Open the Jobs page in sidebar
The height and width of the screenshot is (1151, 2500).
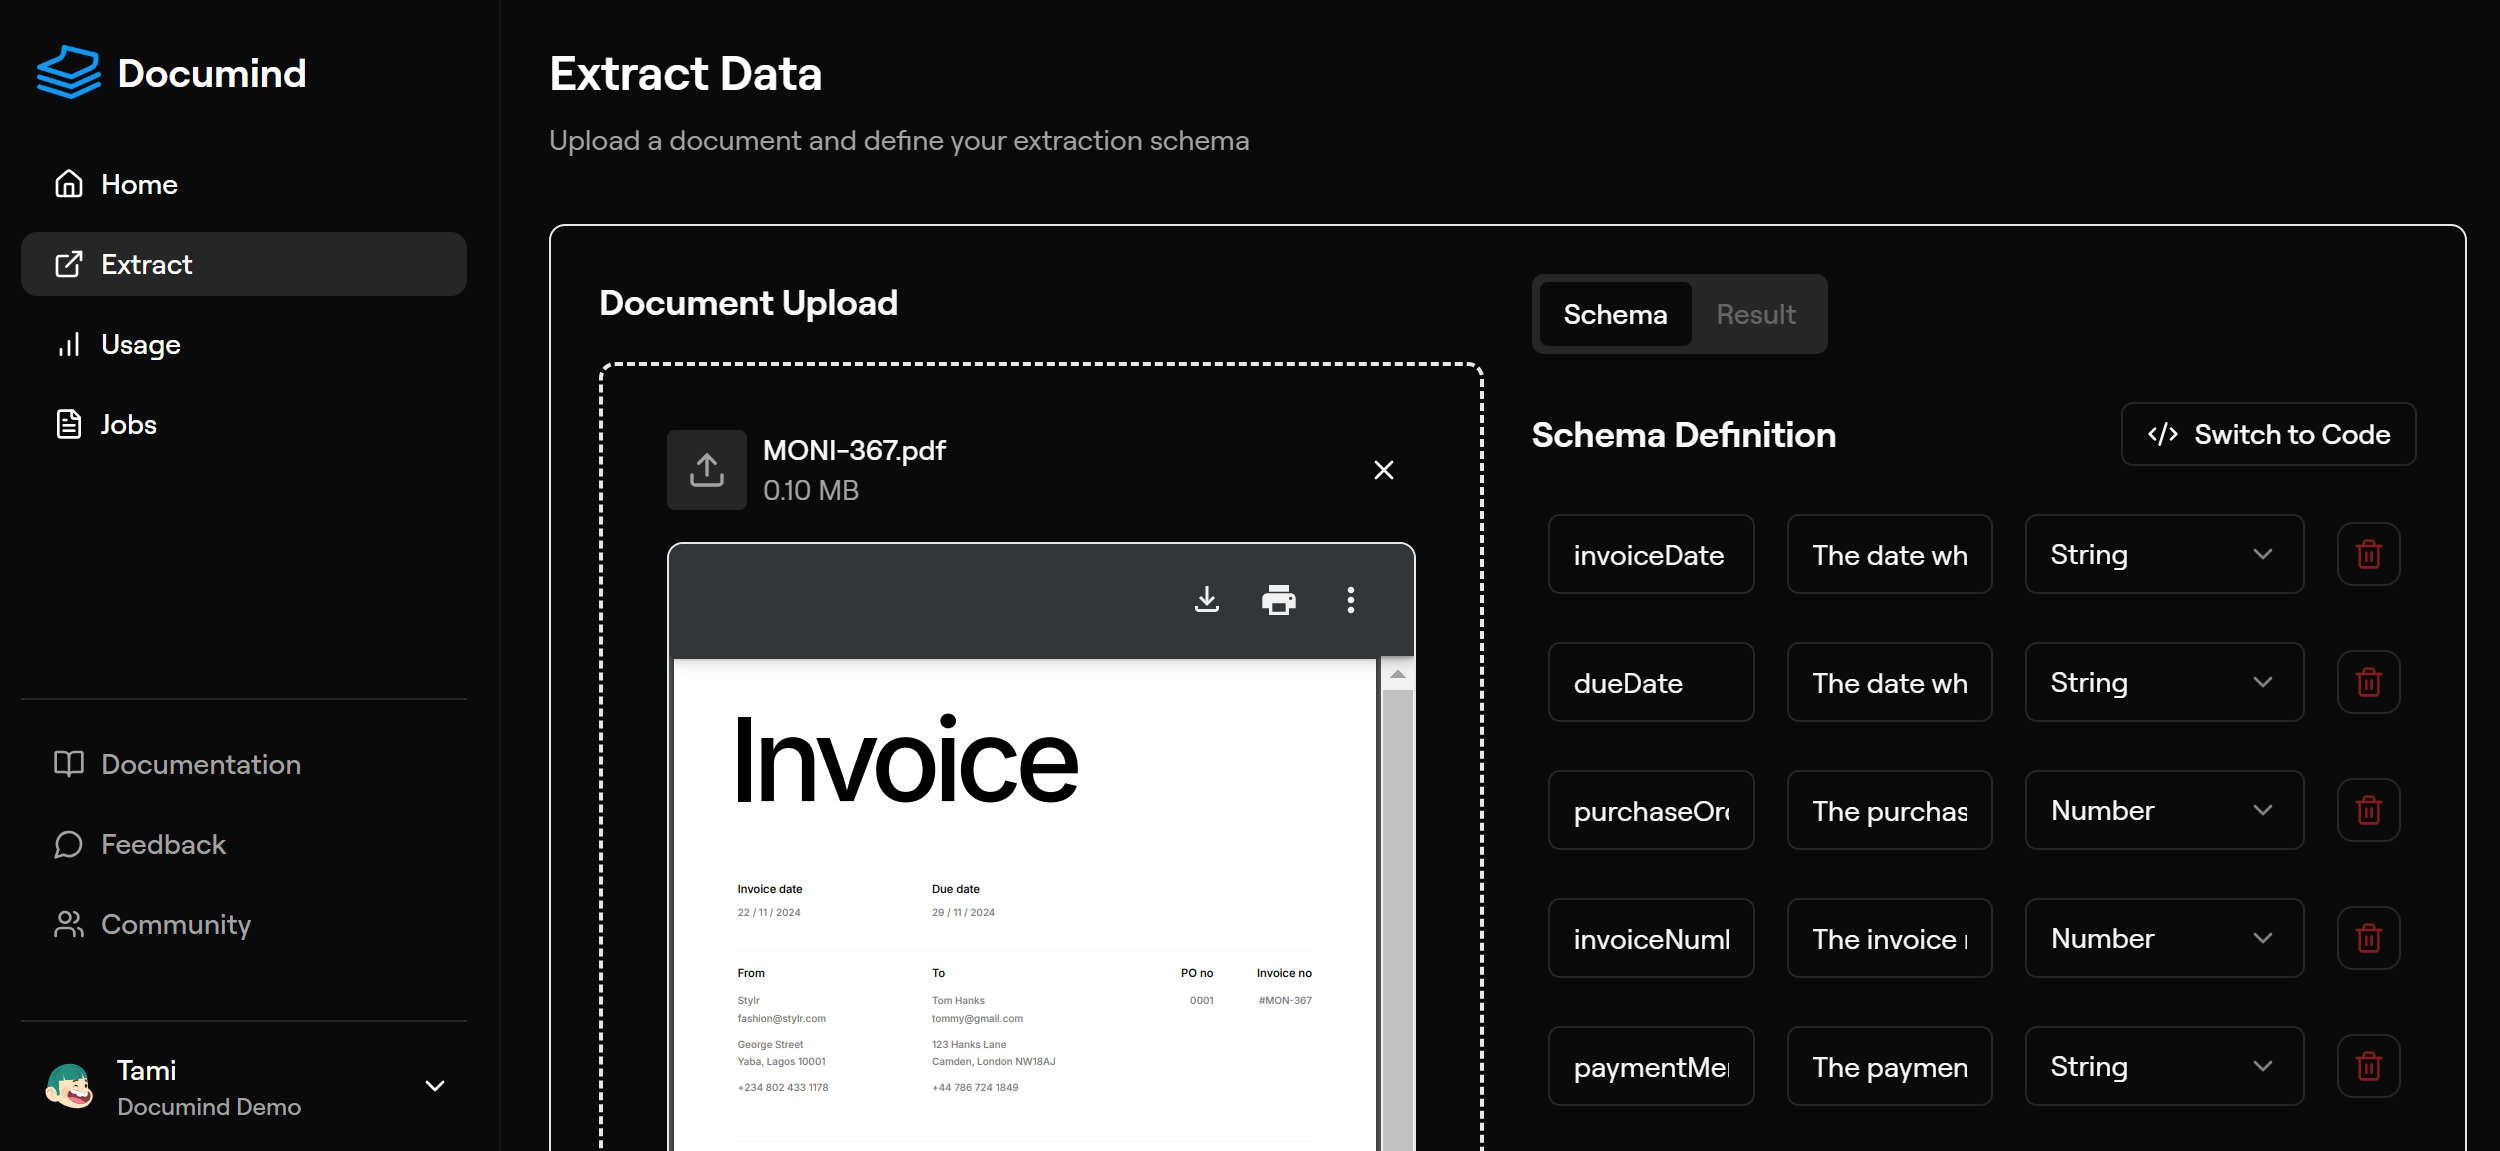[128, 425]
